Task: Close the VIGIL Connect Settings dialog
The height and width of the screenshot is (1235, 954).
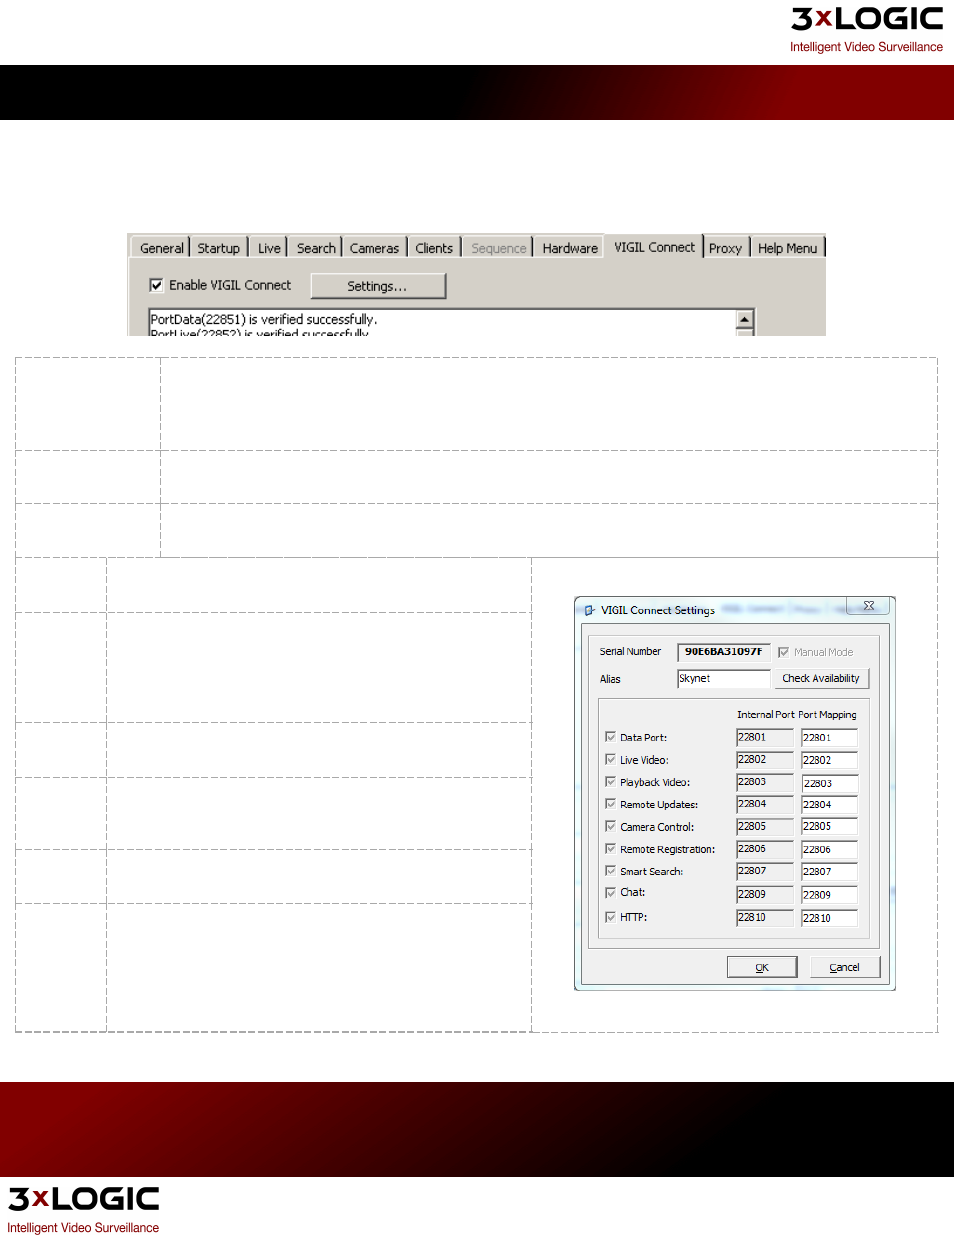Action: (869, 606)
